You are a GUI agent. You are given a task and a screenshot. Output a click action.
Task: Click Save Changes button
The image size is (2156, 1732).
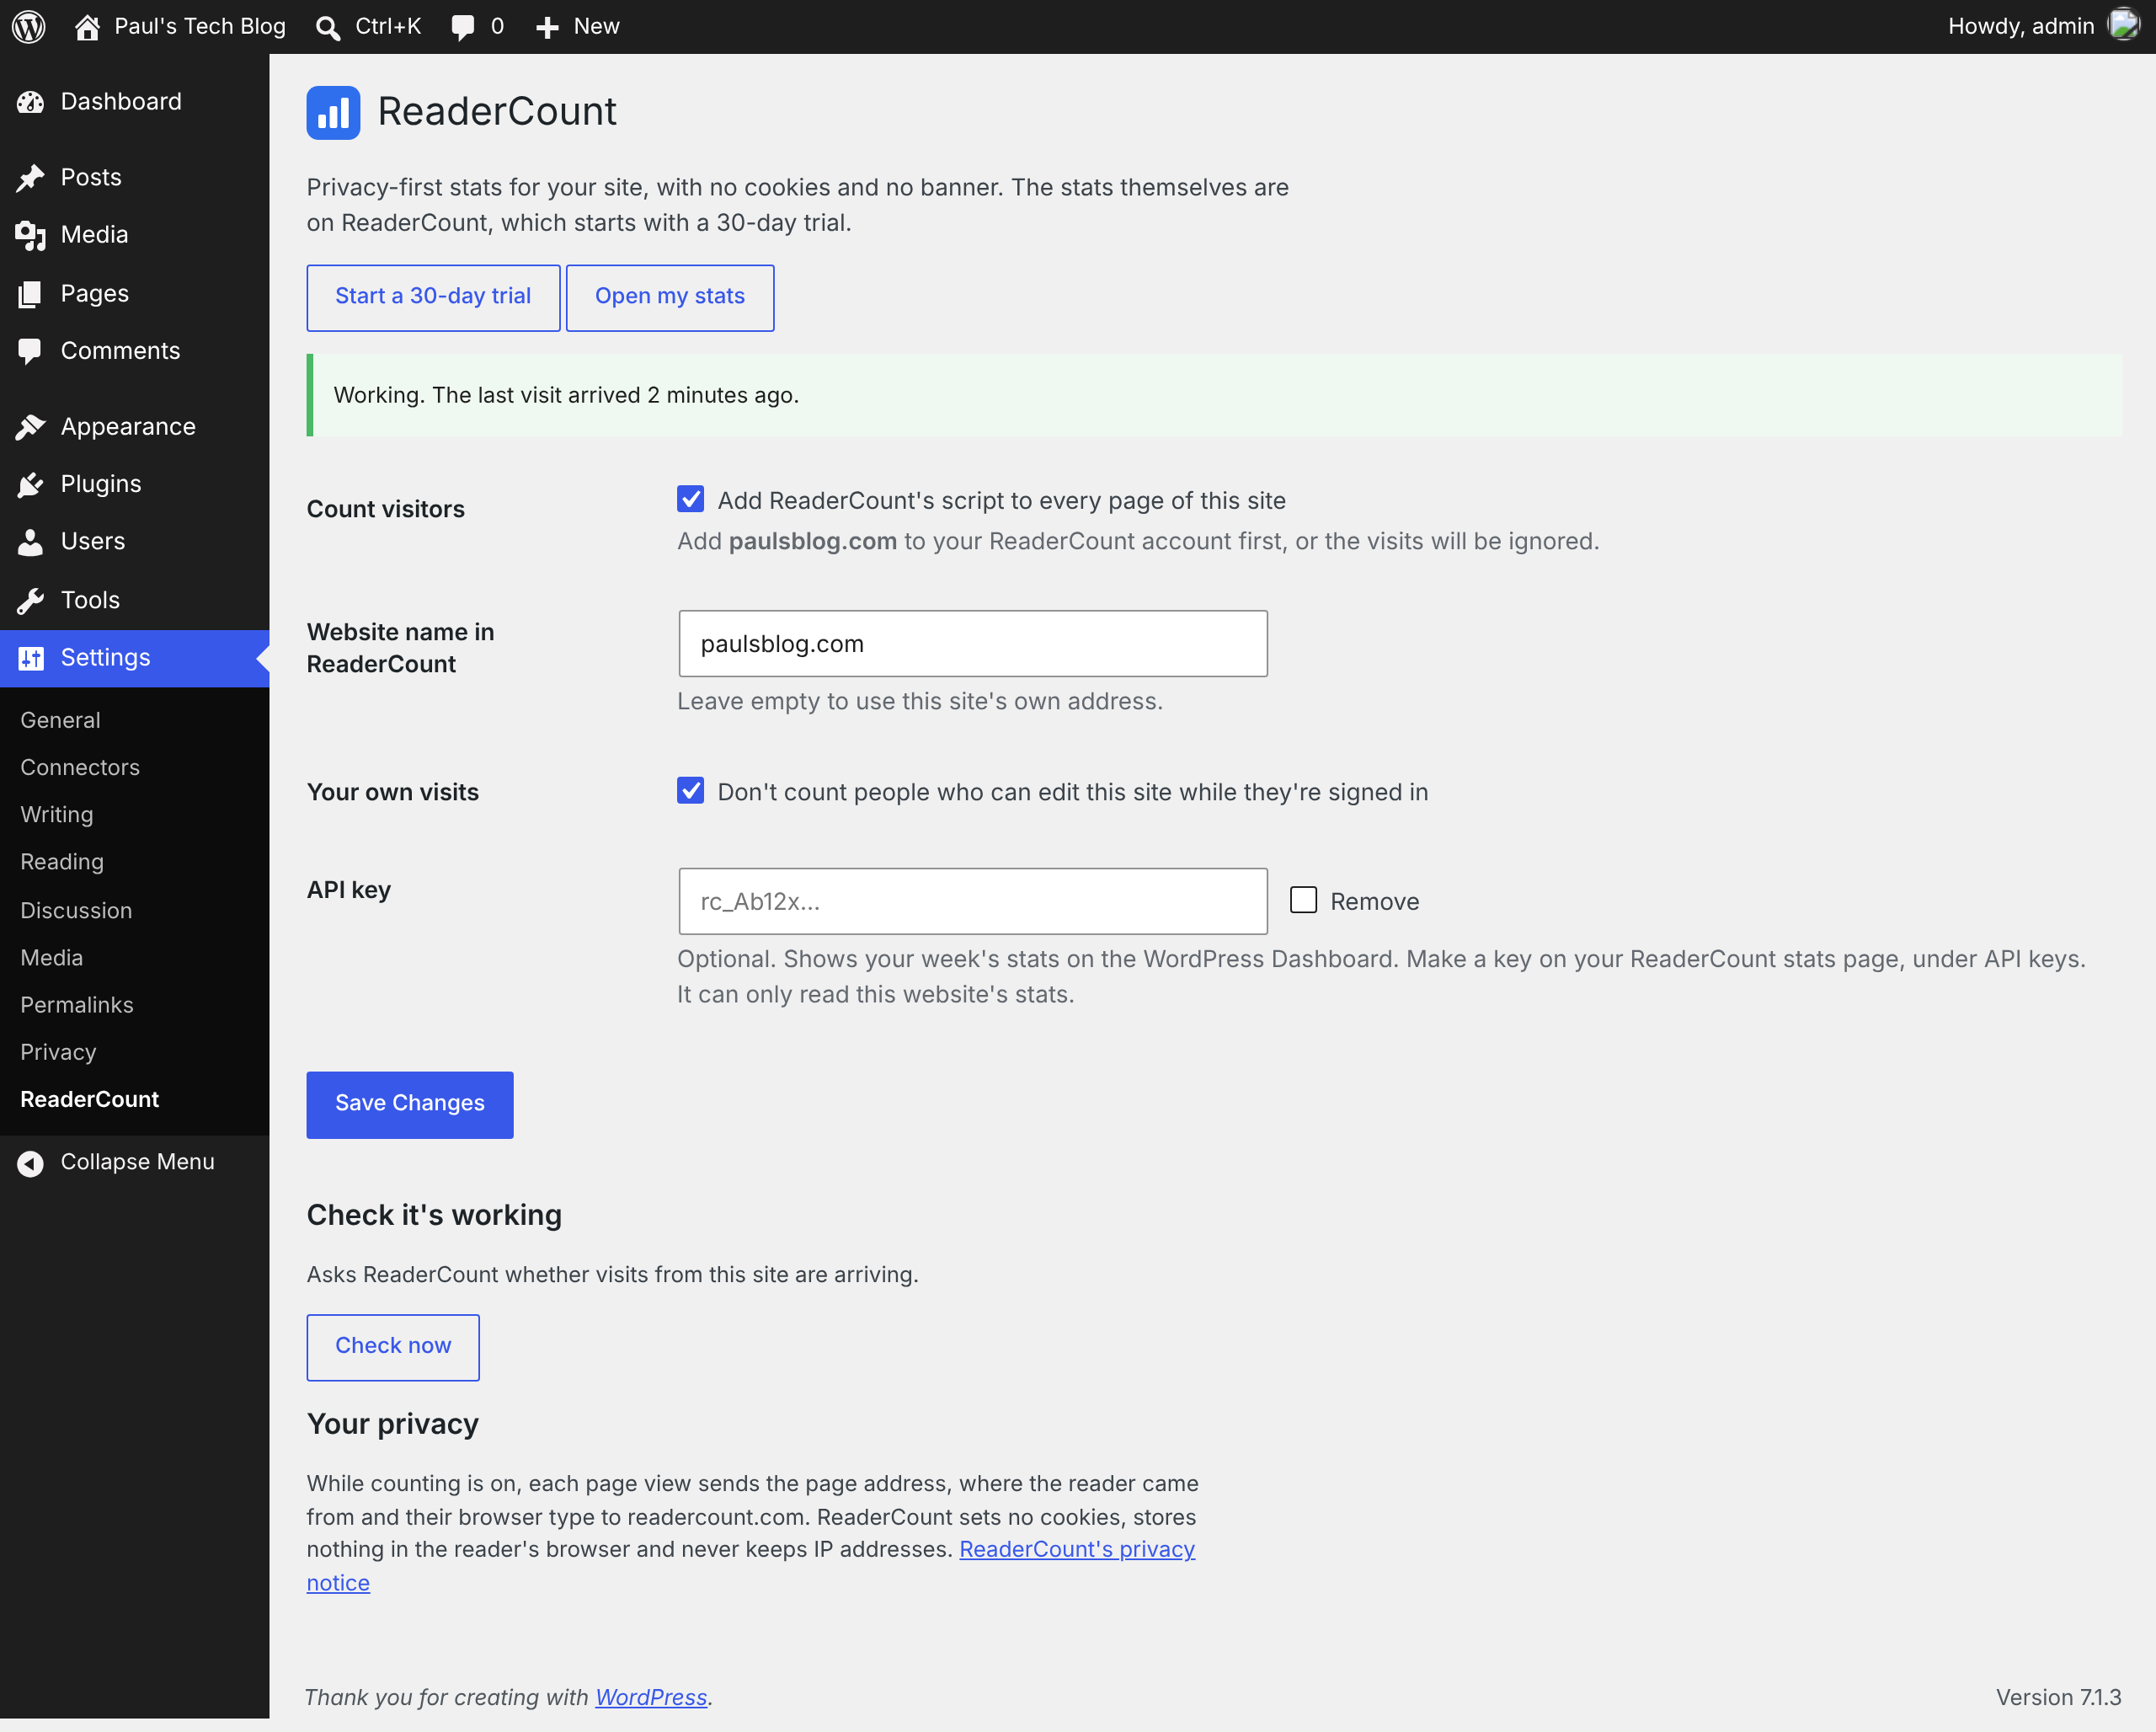click(410, 1104)
